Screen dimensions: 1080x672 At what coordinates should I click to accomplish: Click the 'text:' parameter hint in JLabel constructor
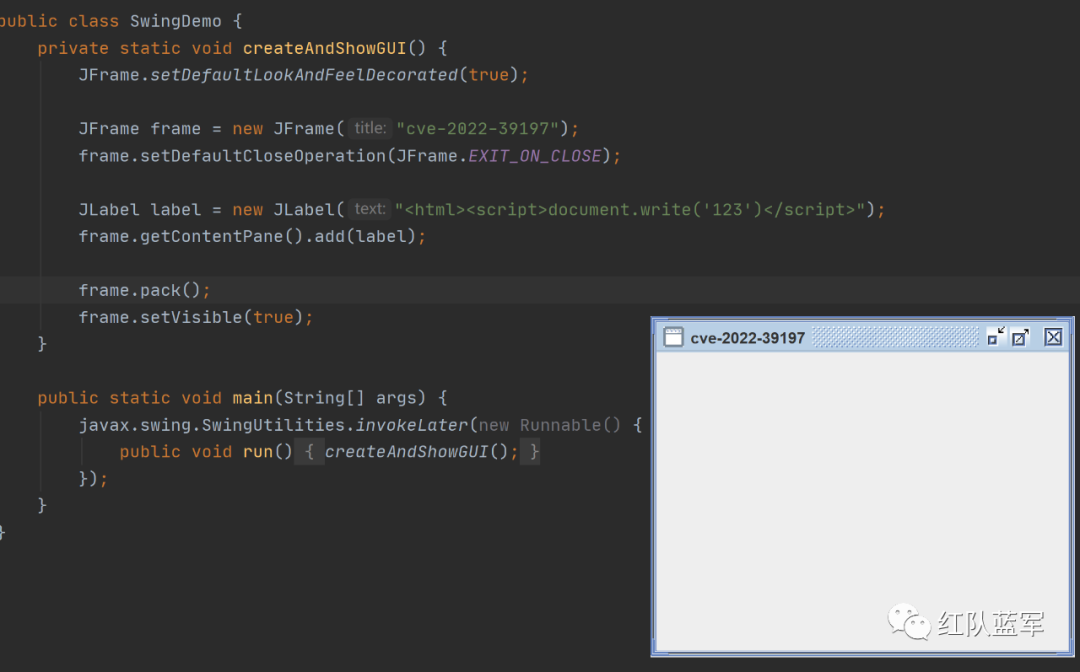369,209
